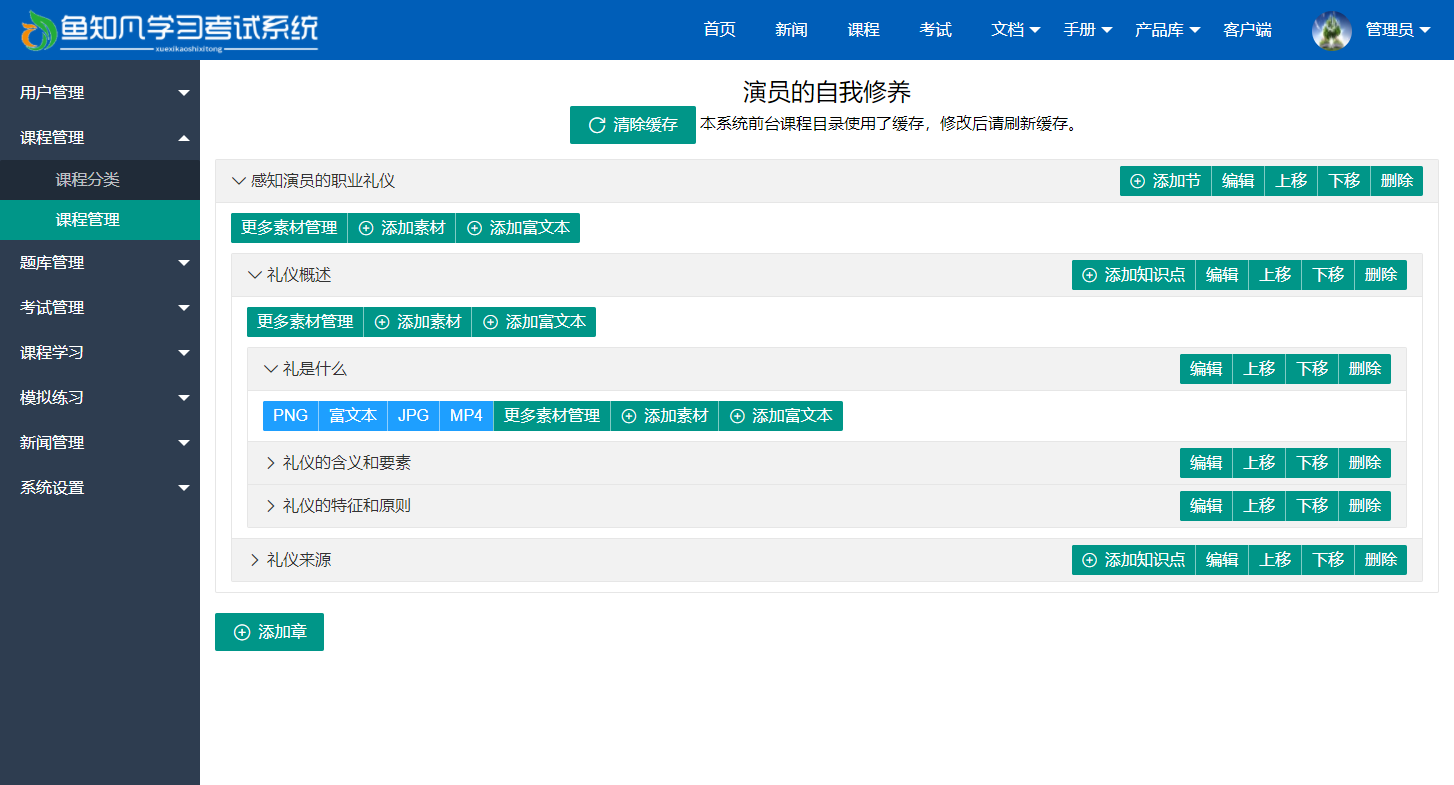The width and height of the screenshot is (1454, 785).
Task: Open the 管理员 account dropdown
Action: [x=1398, y=30]
